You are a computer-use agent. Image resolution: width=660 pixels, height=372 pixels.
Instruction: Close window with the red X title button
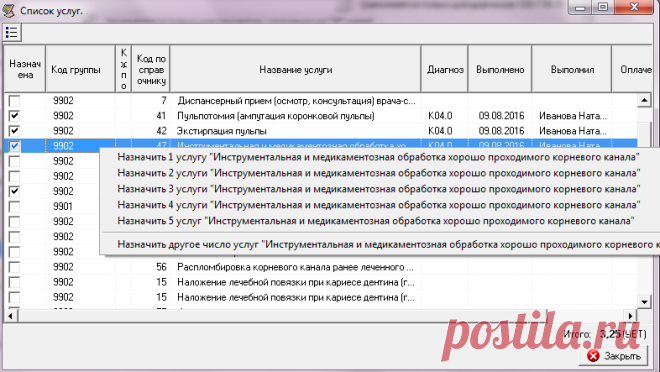634,7
